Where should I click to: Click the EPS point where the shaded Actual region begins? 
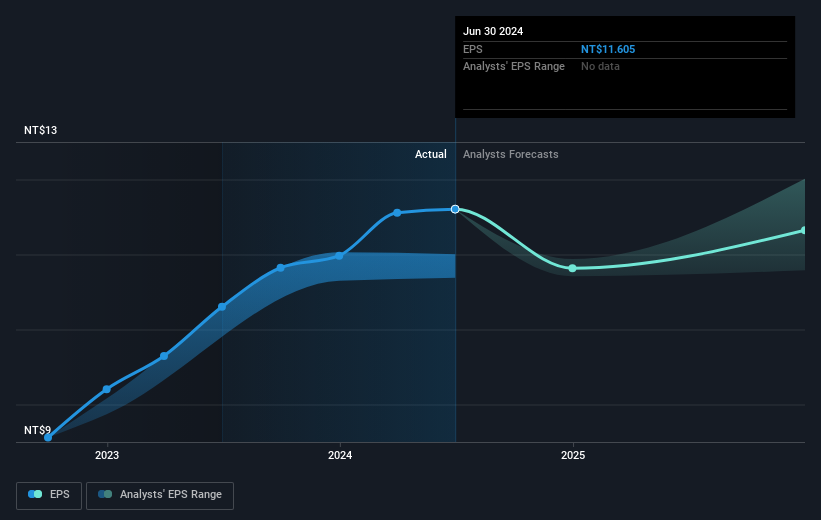(x=222, y=307)
